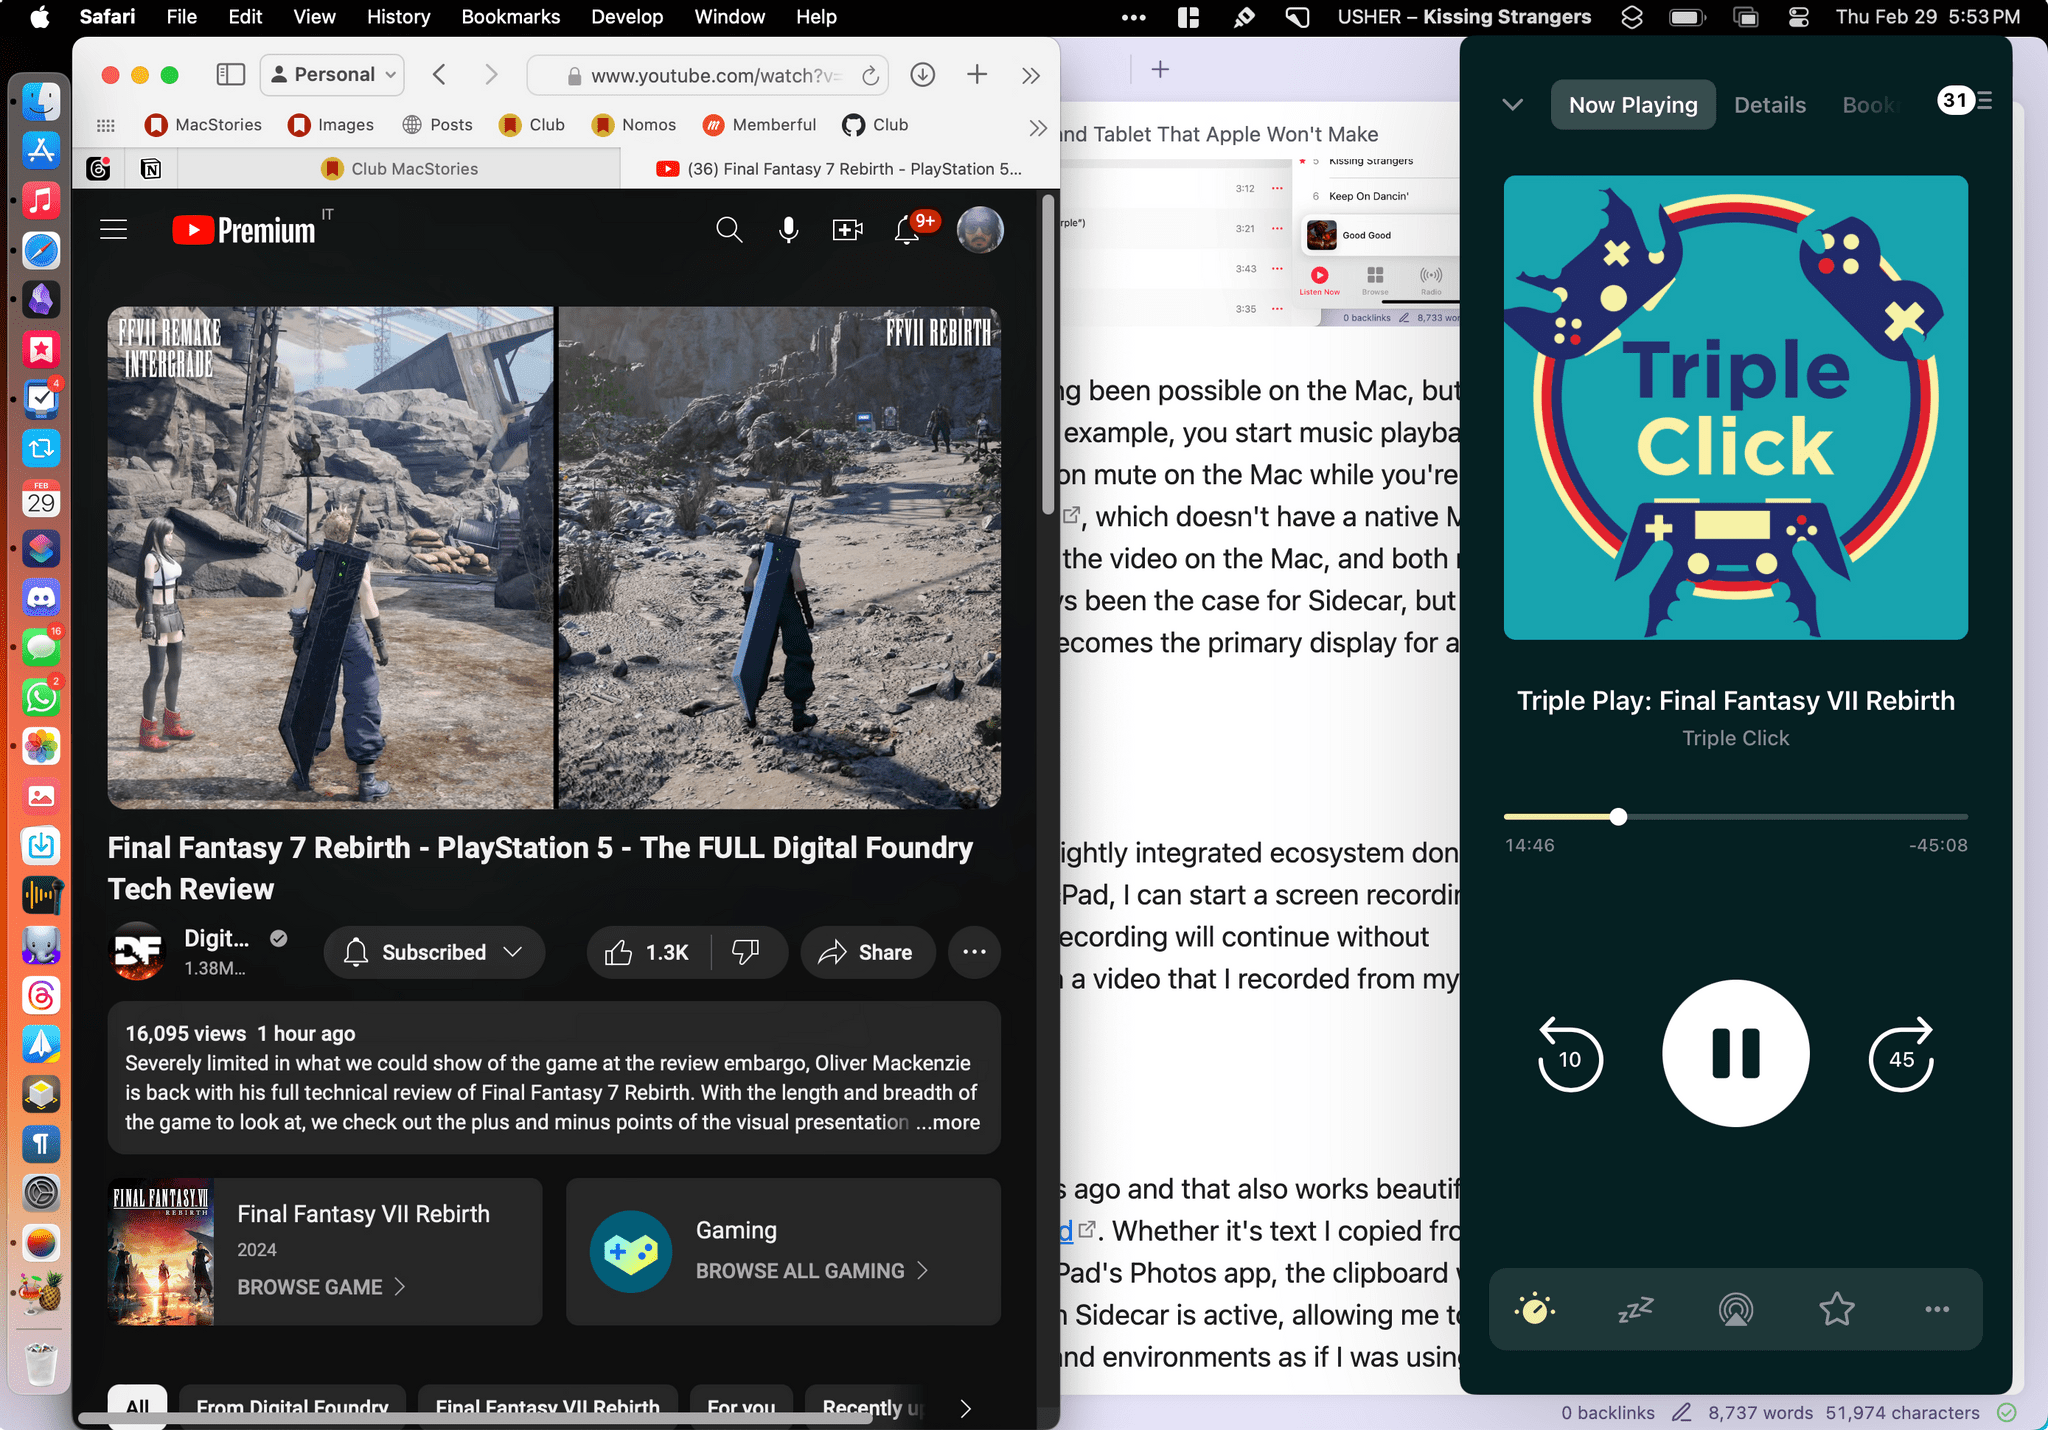
Task: Open the Memberful bookmark
Action: (759, 125)
